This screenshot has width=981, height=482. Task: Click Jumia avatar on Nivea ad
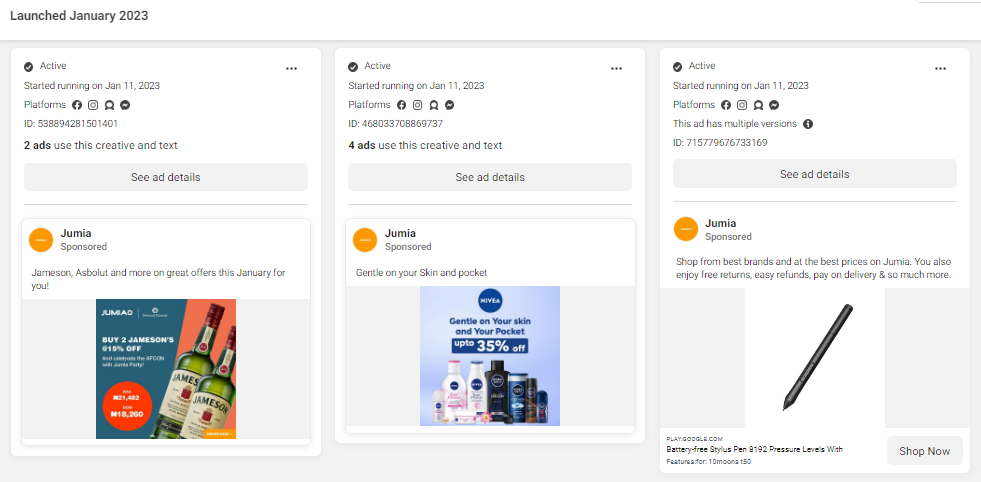pos(365,240)
